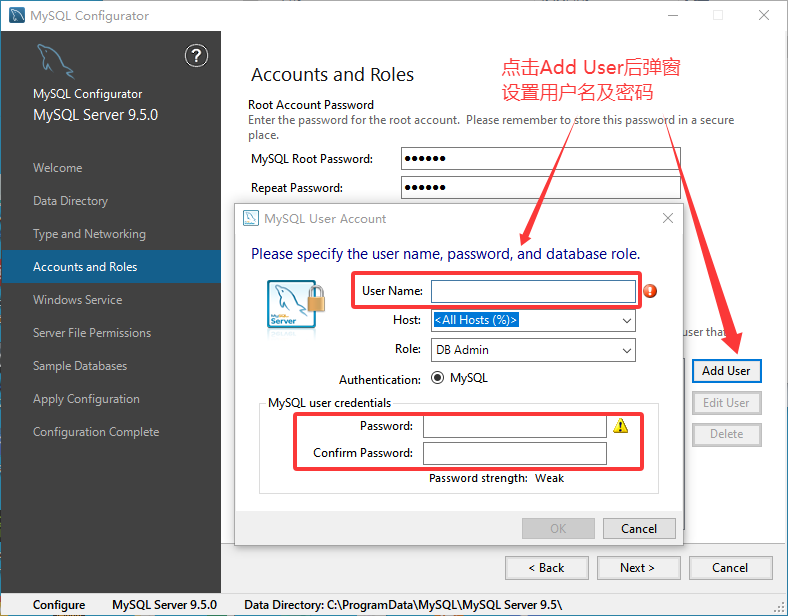Click 'Please specify the user name' instruction text
788x616 pixels.
pos(445,254)
